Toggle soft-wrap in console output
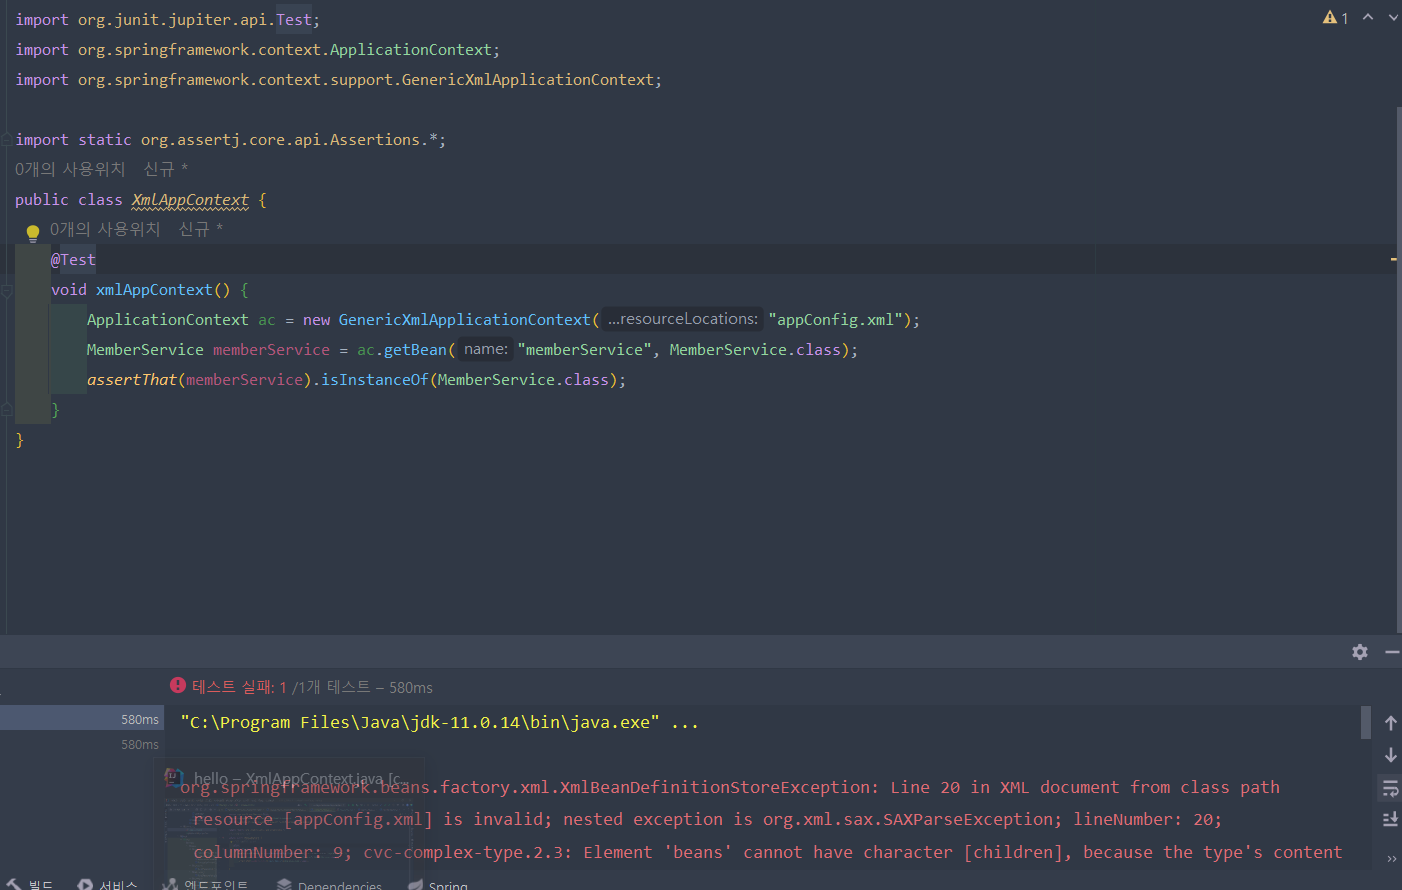 coord(1390,788)
